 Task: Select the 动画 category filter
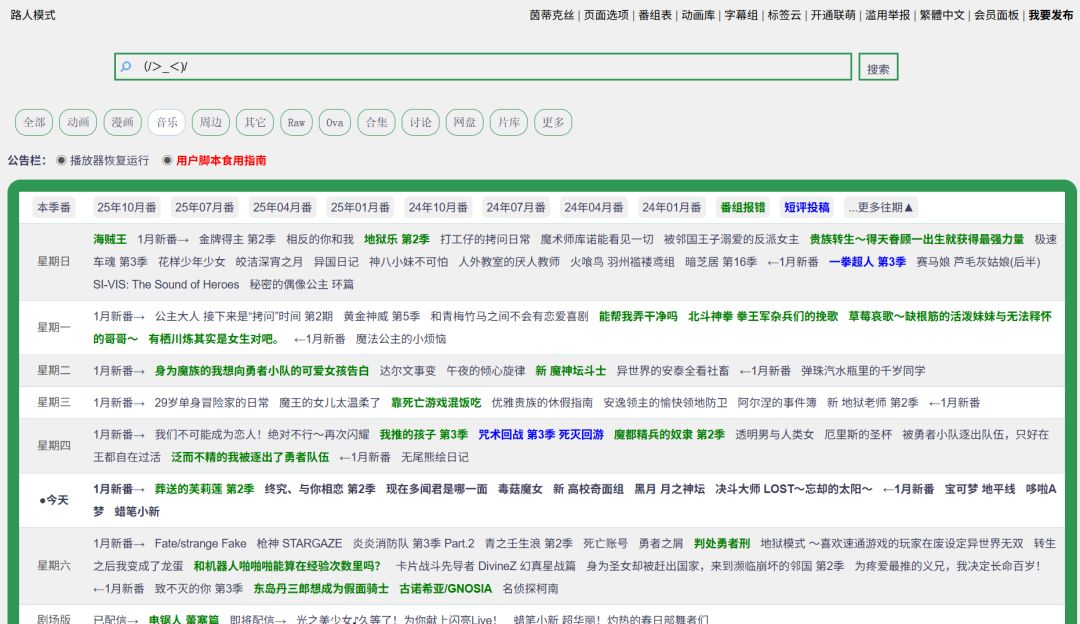(78, 122)
